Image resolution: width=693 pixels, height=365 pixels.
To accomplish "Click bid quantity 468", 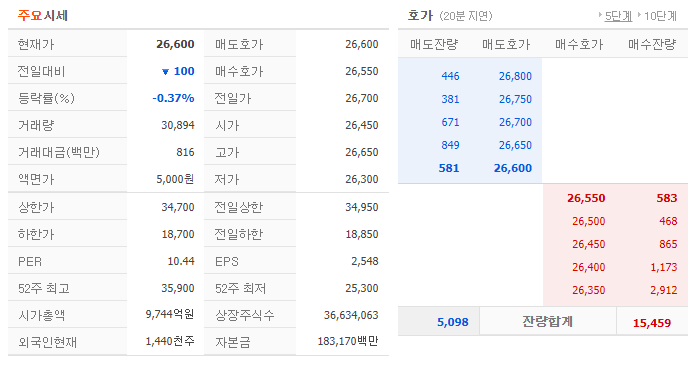I will pyautogui.click(x=668, y=221).
